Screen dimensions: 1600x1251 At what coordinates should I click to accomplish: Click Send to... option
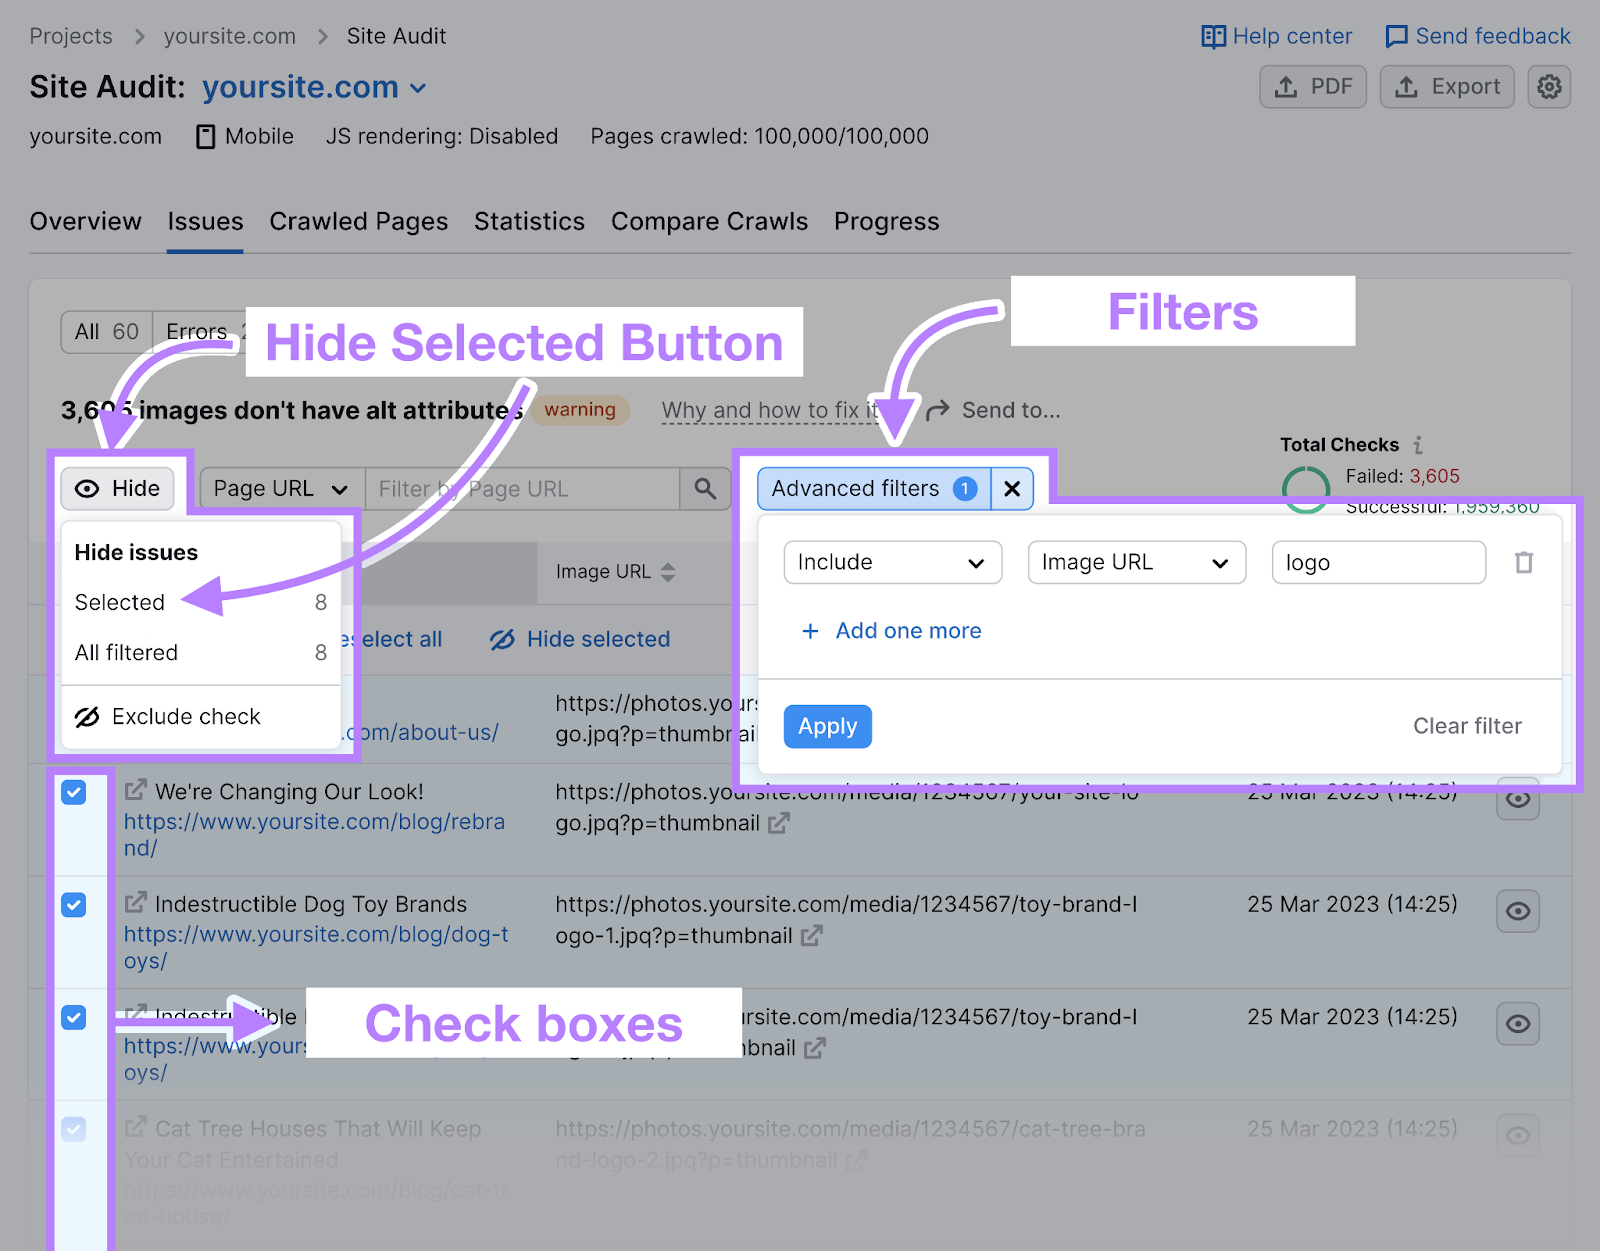click(x=994, y=410)
